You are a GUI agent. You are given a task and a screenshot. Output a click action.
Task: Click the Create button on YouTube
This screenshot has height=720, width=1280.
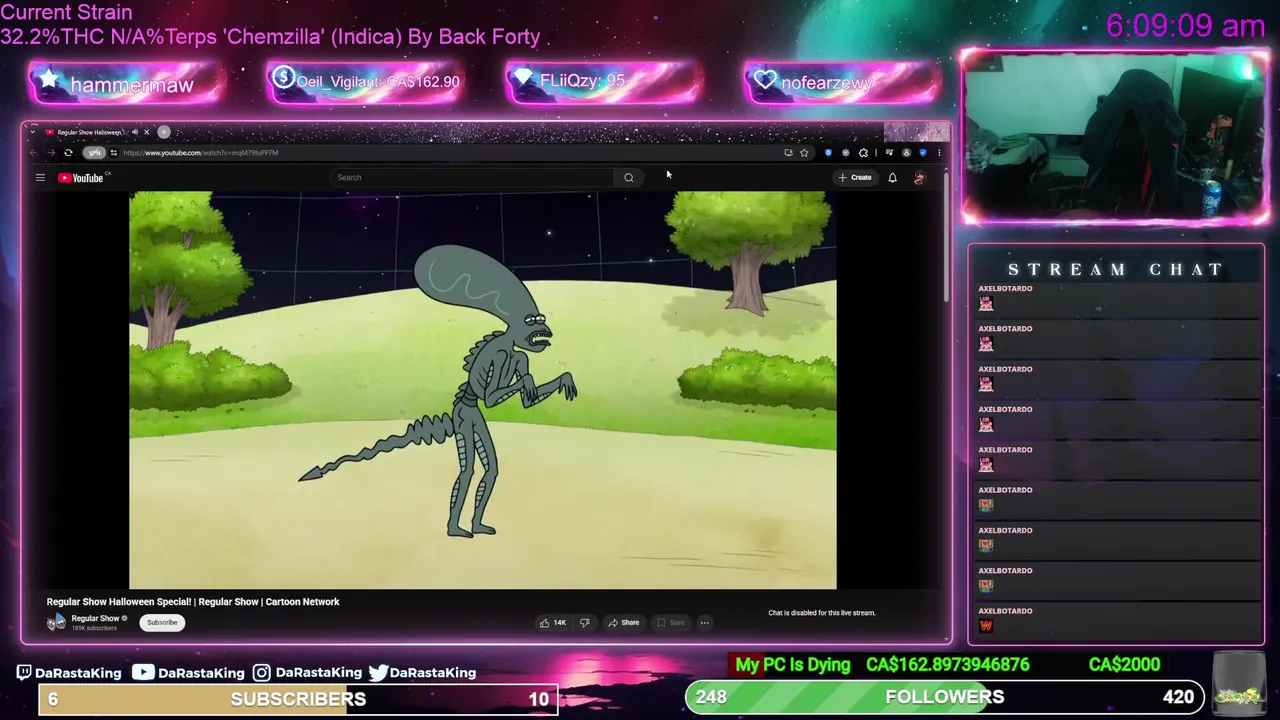tap(856, 177)
